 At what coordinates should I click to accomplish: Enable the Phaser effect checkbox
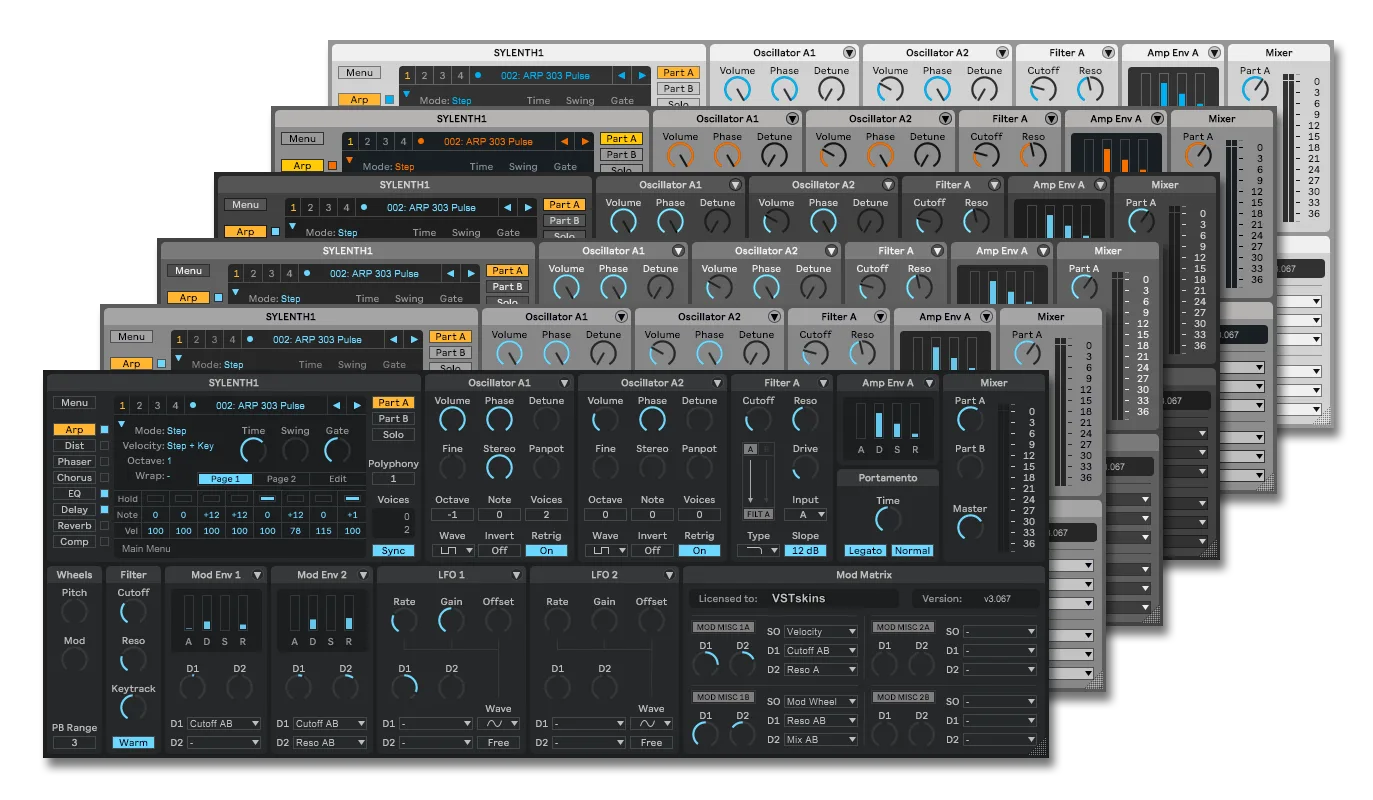[104, 462]
